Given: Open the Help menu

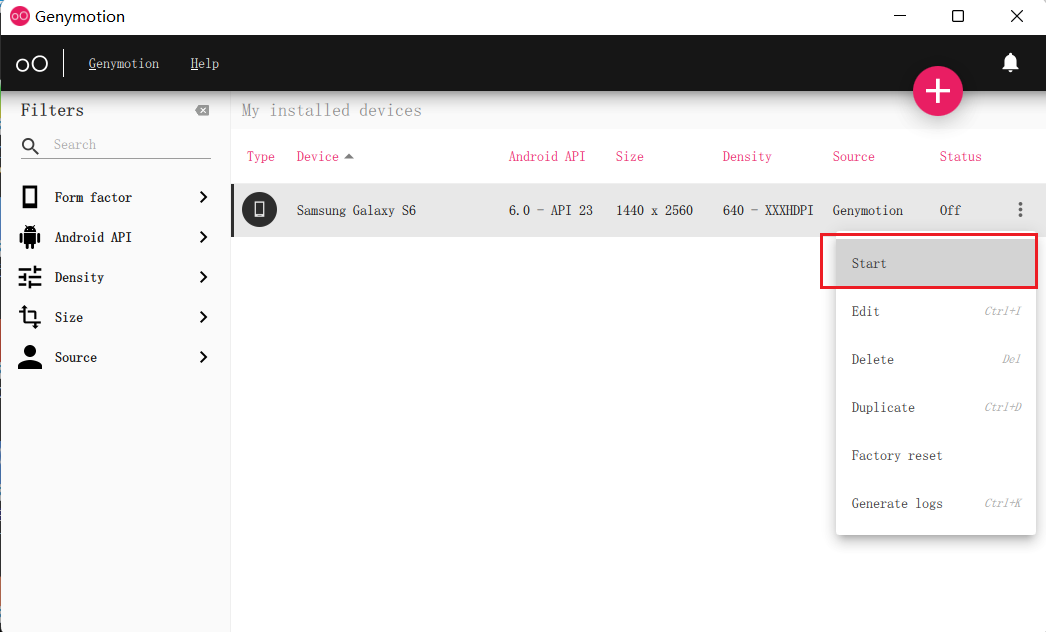Looking at the screenshot, I should pos(204,63).
